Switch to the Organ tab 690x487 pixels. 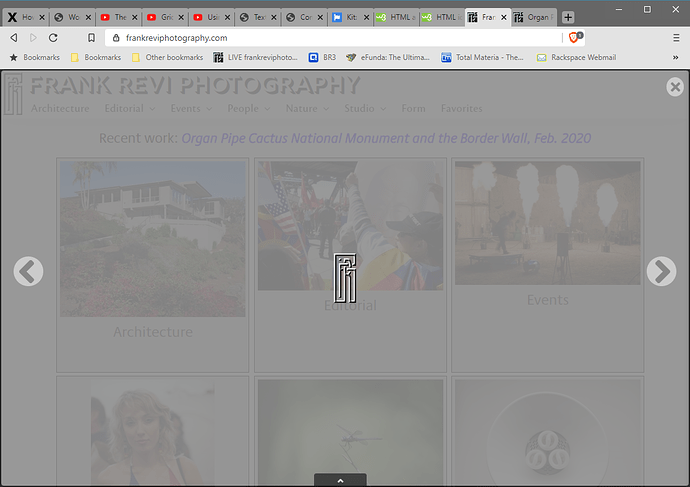pyautogui.click(x=534, y=17)
